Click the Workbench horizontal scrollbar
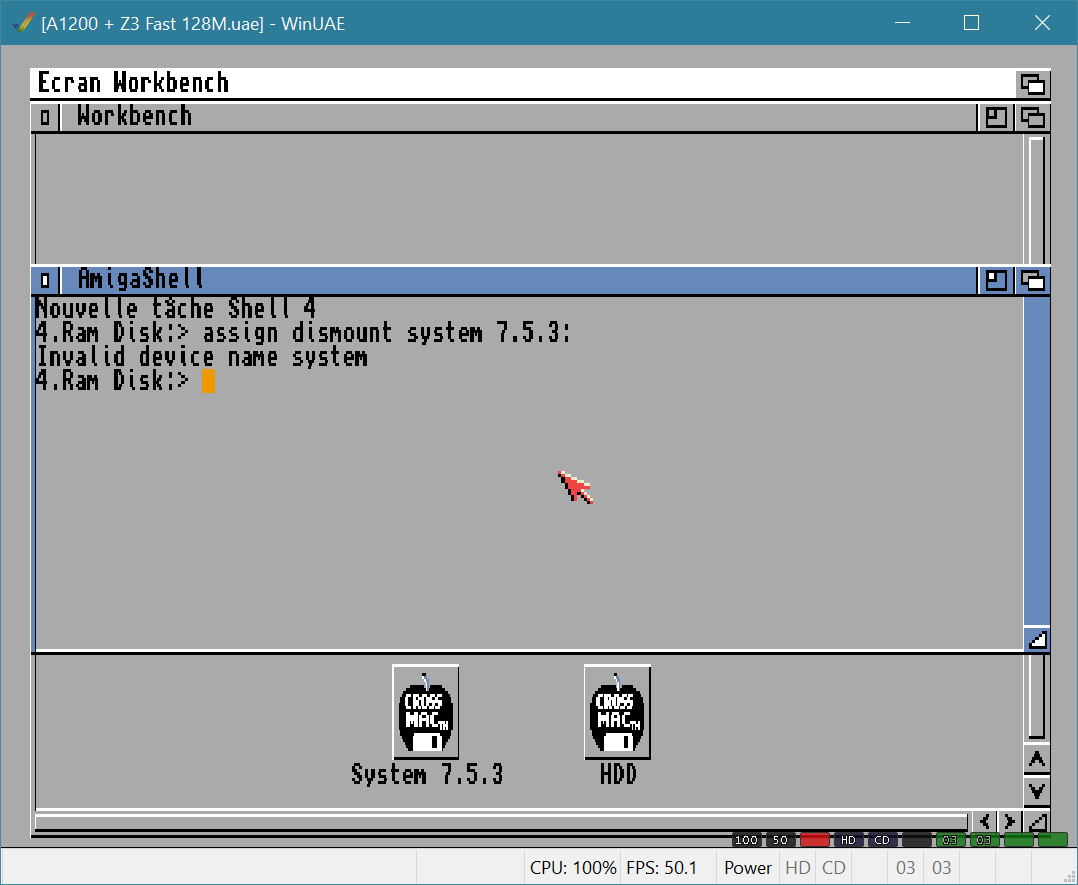The image size is (1078, 885). (500, 822)
